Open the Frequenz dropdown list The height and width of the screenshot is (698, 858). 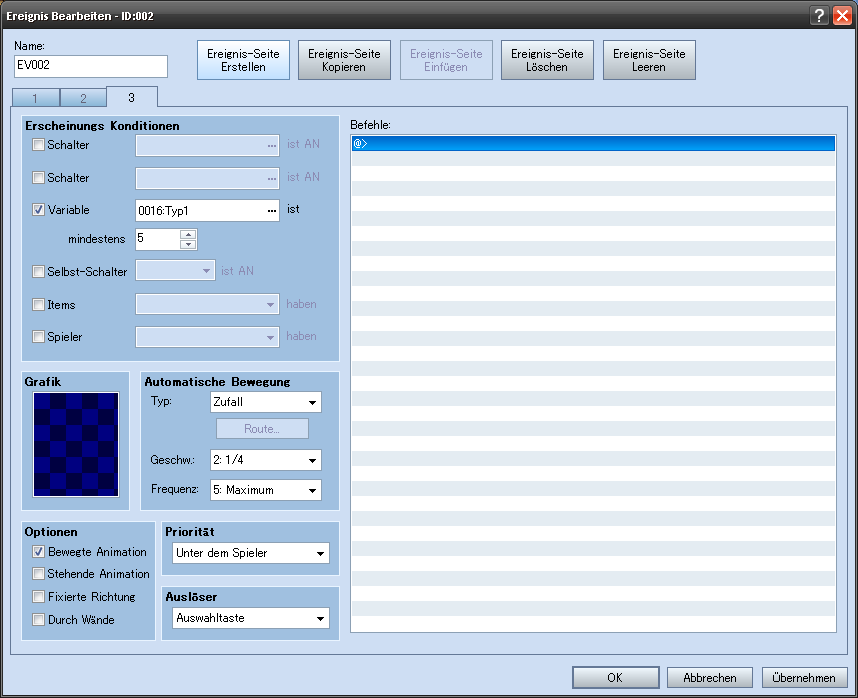point(265,490)
